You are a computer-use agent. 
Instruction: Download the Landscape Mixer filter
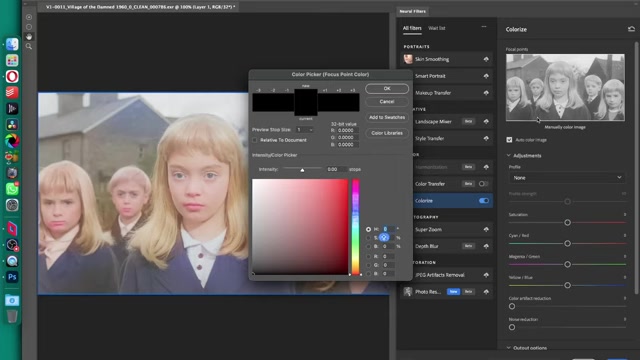pyautogui.click(x=486, y=121)
